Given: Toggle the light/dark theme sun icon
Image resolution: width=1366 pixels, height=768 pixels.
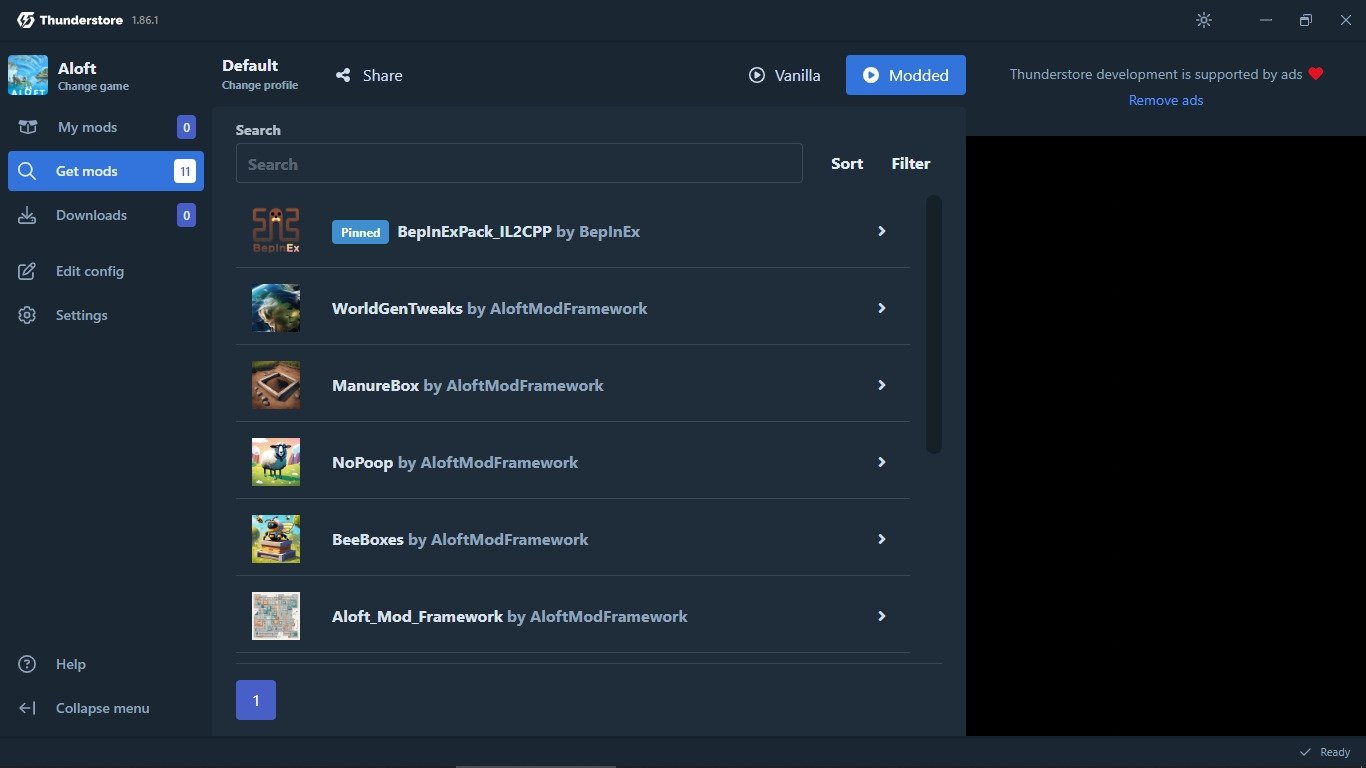Looking at the screenshot, I should point(1204,20).
